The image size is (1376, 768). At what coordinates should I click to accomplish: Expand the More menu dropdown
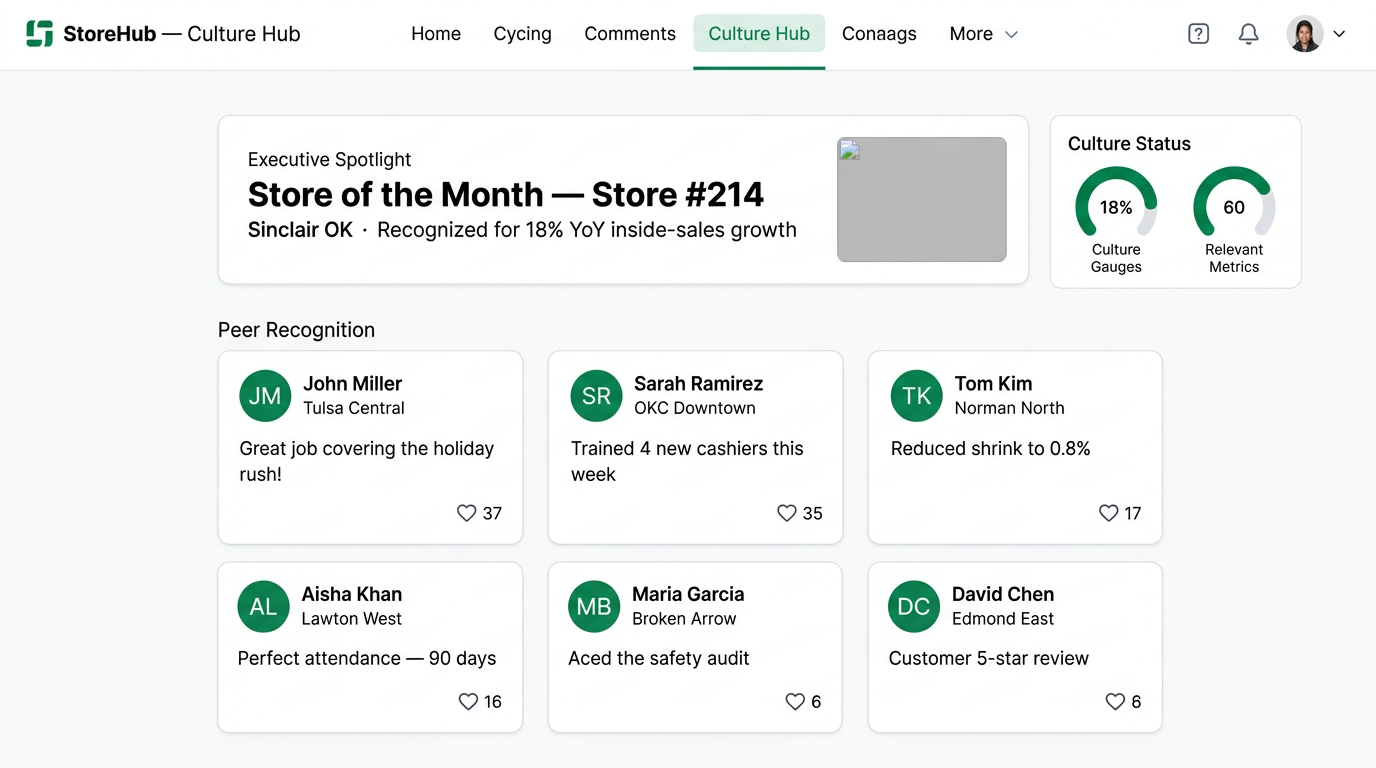click(984, 34)
